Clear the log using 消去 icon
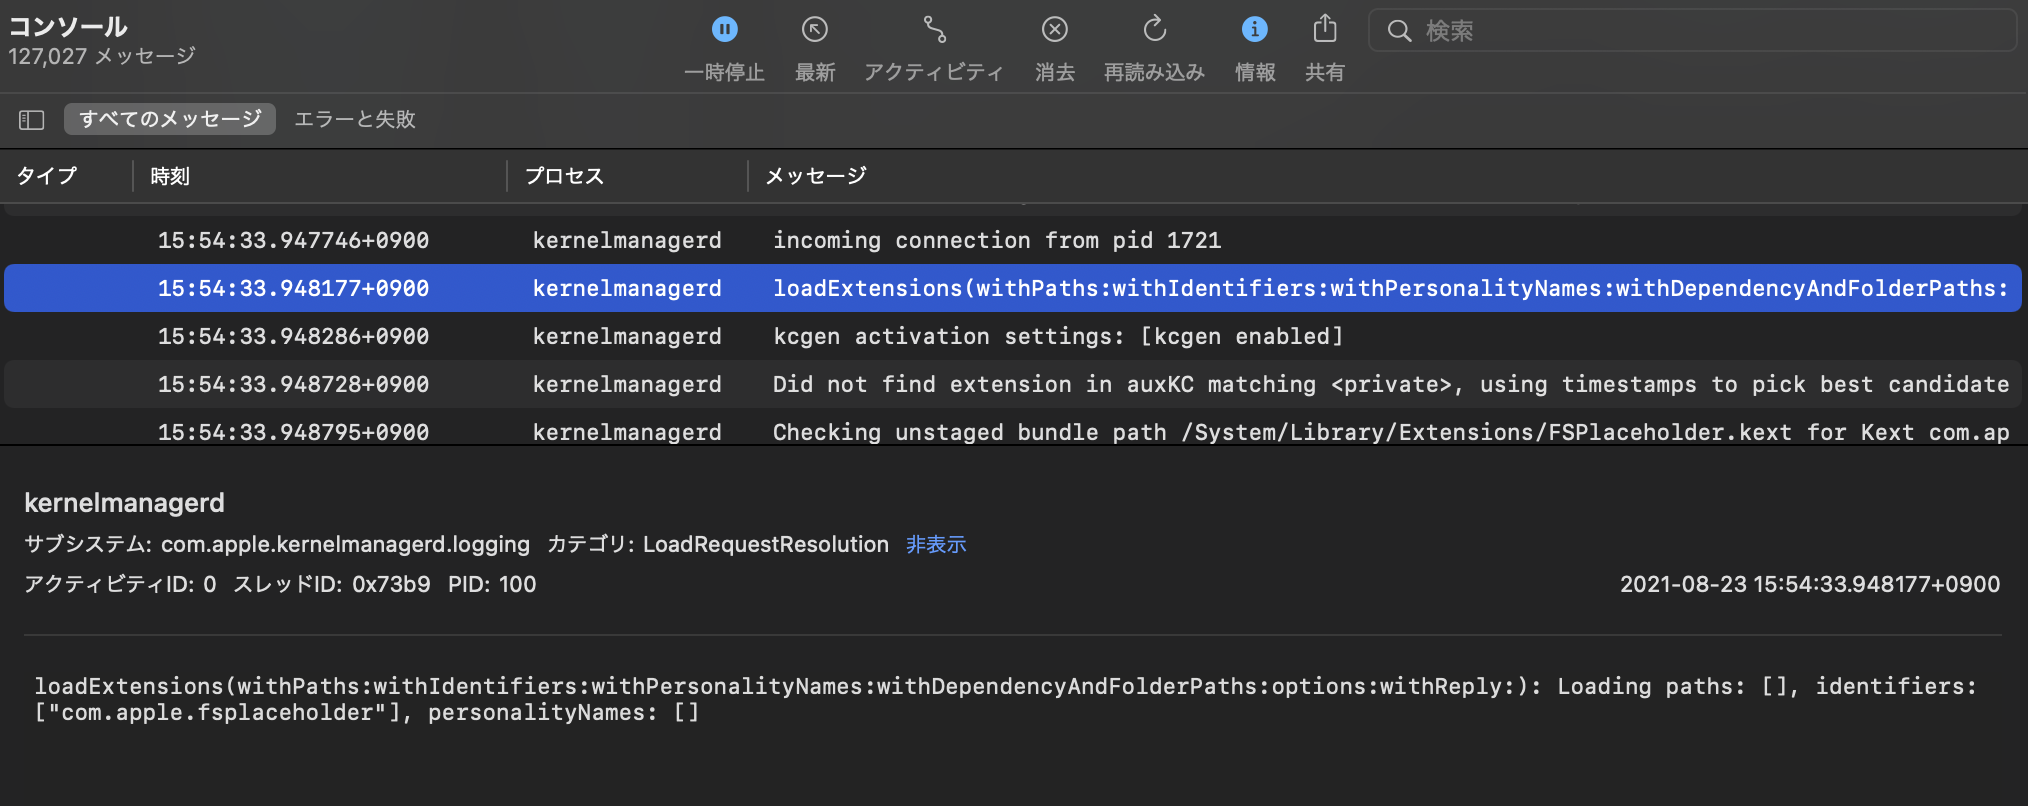 [1054, 30]
